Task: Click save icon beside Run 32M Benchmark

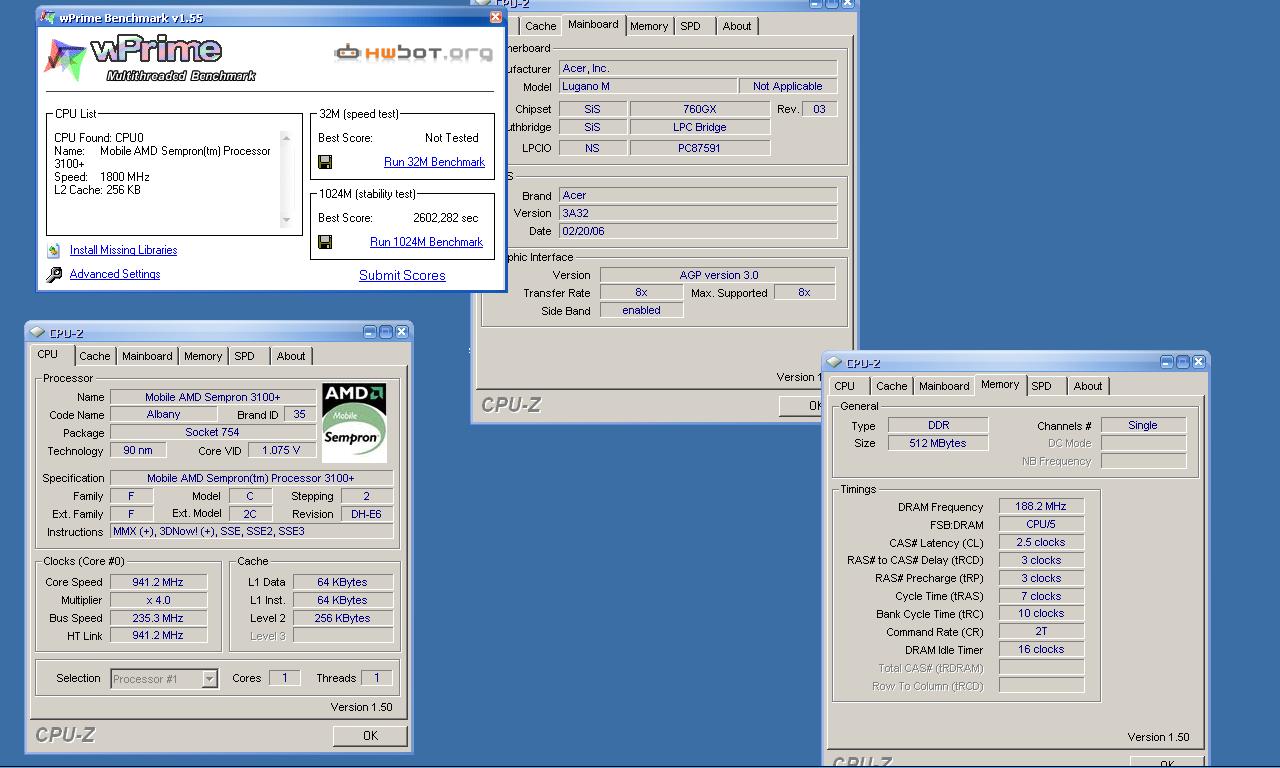Action: (x=325, y=162)
